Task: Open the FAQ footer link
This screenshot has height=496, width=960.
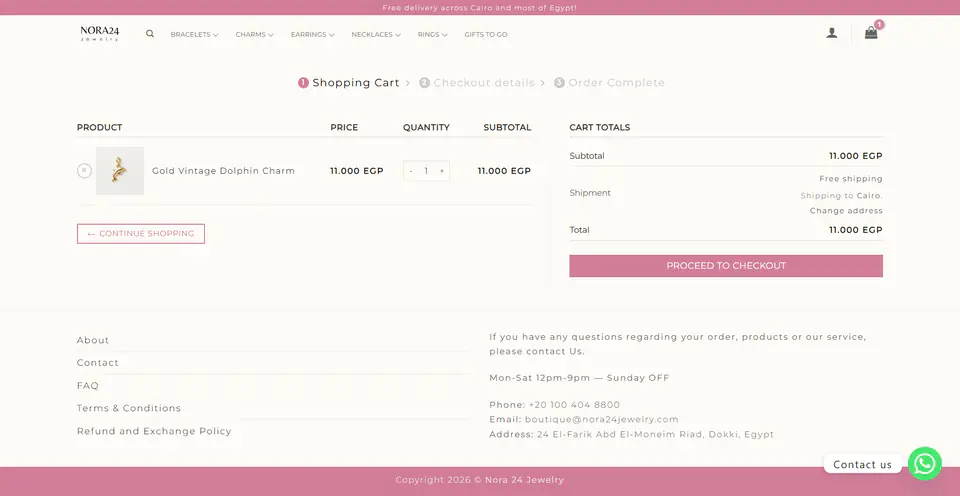Action: click(88, 385)
